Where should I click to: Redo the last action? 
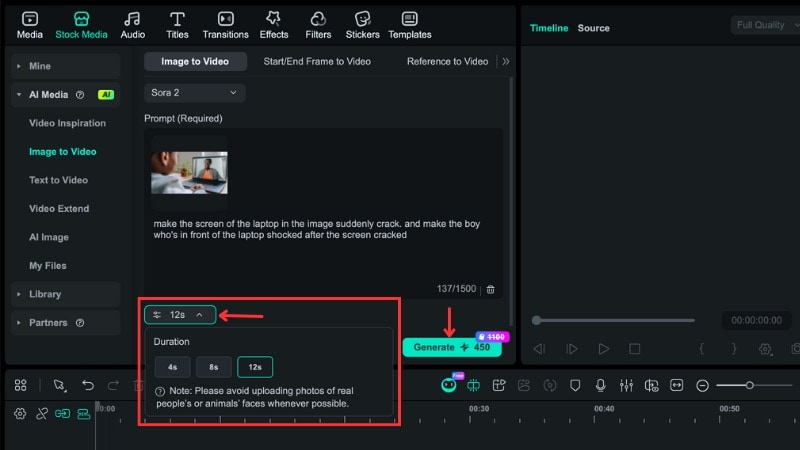[113, 385]
